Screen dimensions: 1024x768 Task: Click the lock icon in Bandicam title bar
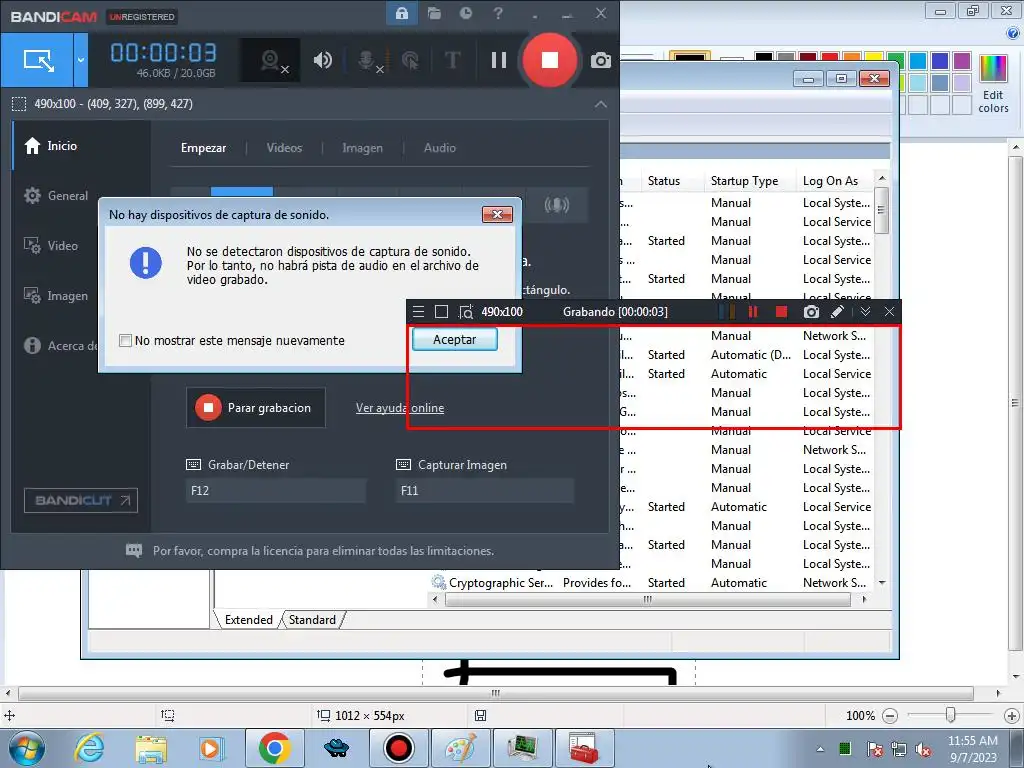pyautogui.click(x=402, y=13)
